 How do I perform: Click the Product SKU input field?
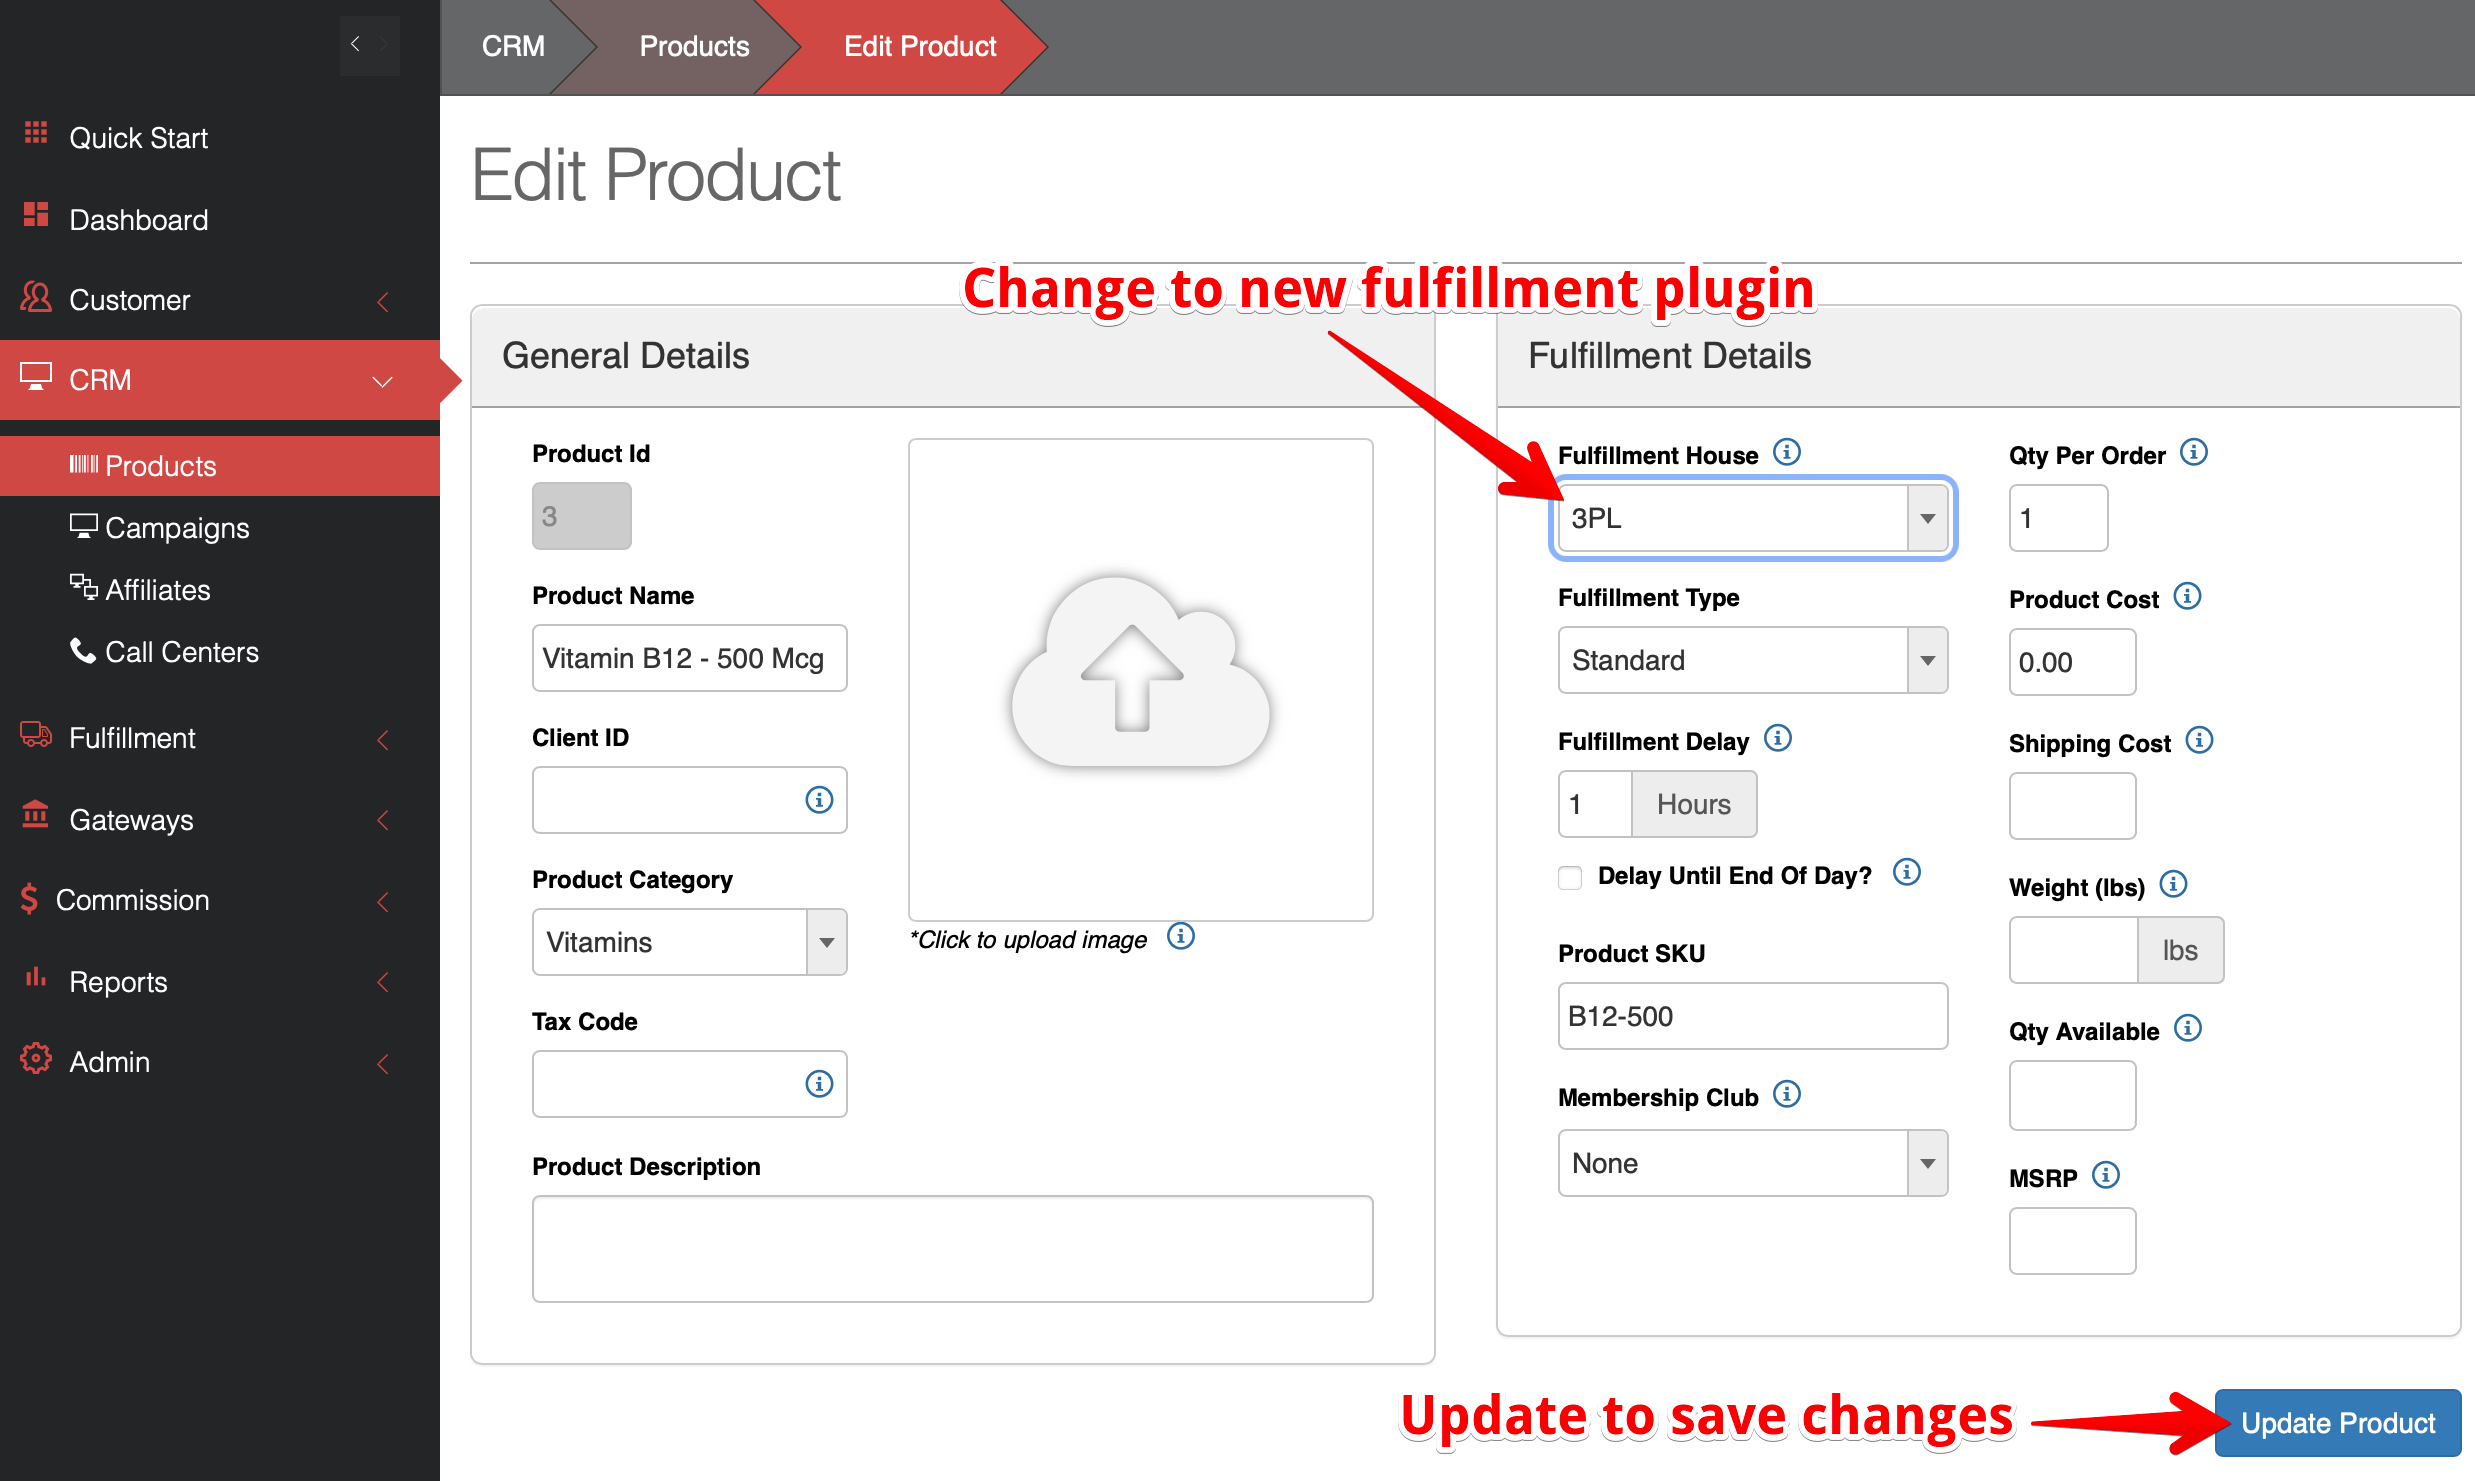[1752, 1016]
